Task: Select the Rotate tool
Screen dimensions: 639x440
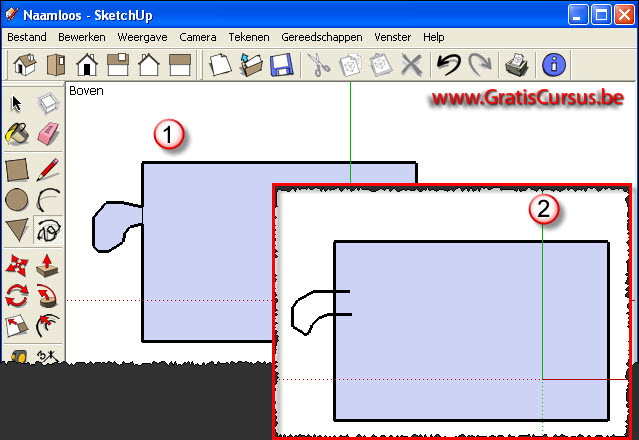Action: click(x=17, y=296)
